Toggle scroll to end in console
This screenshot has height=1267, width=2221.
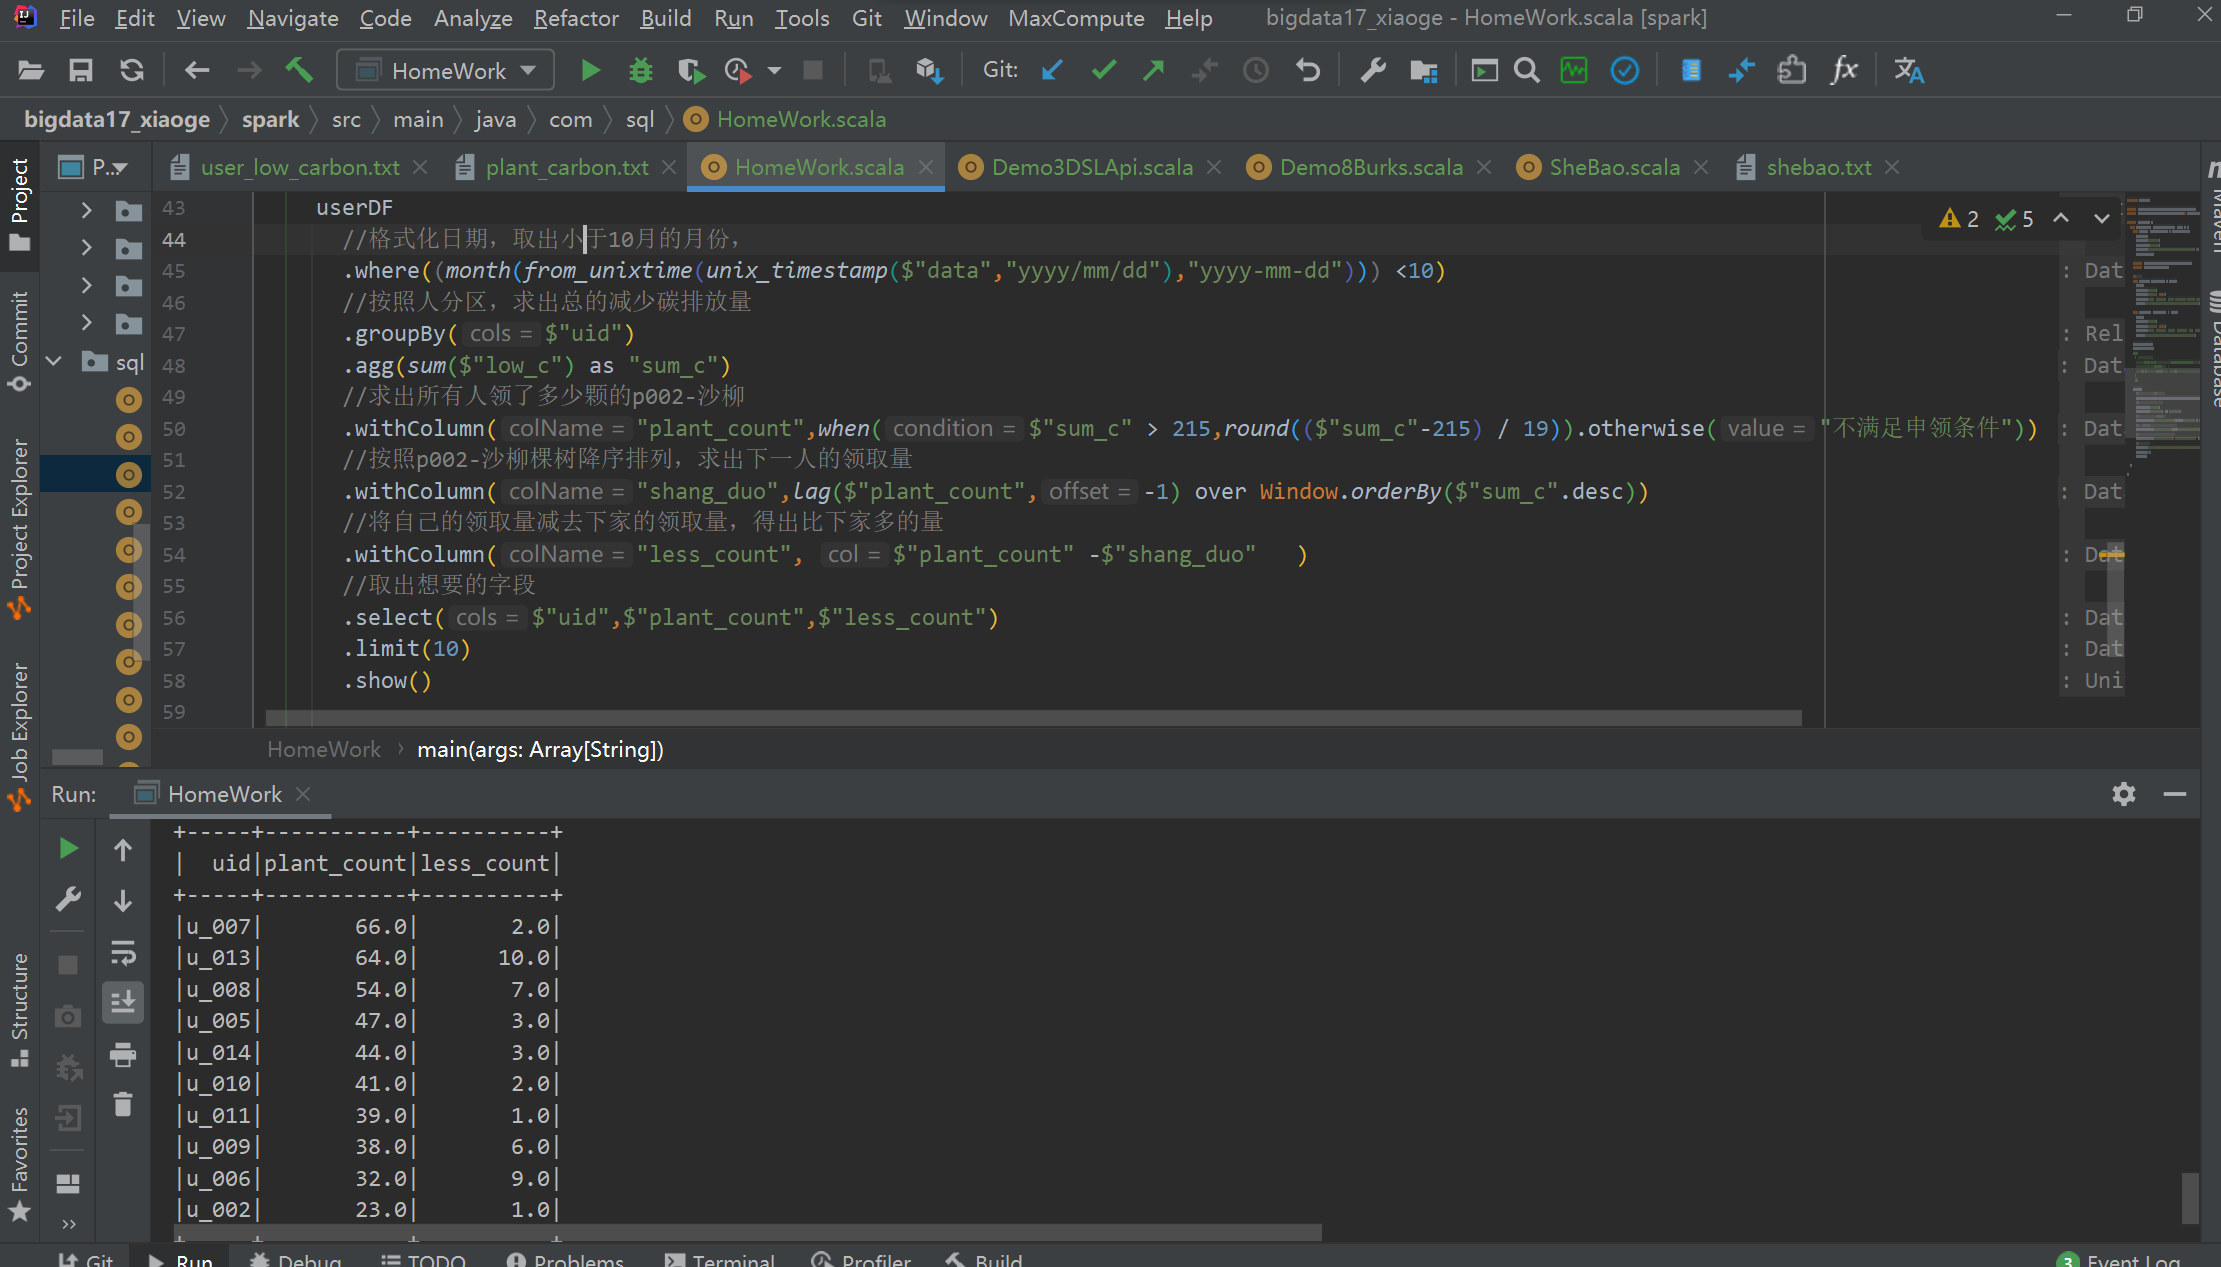pyautogui.click(x=123, y=1002)
